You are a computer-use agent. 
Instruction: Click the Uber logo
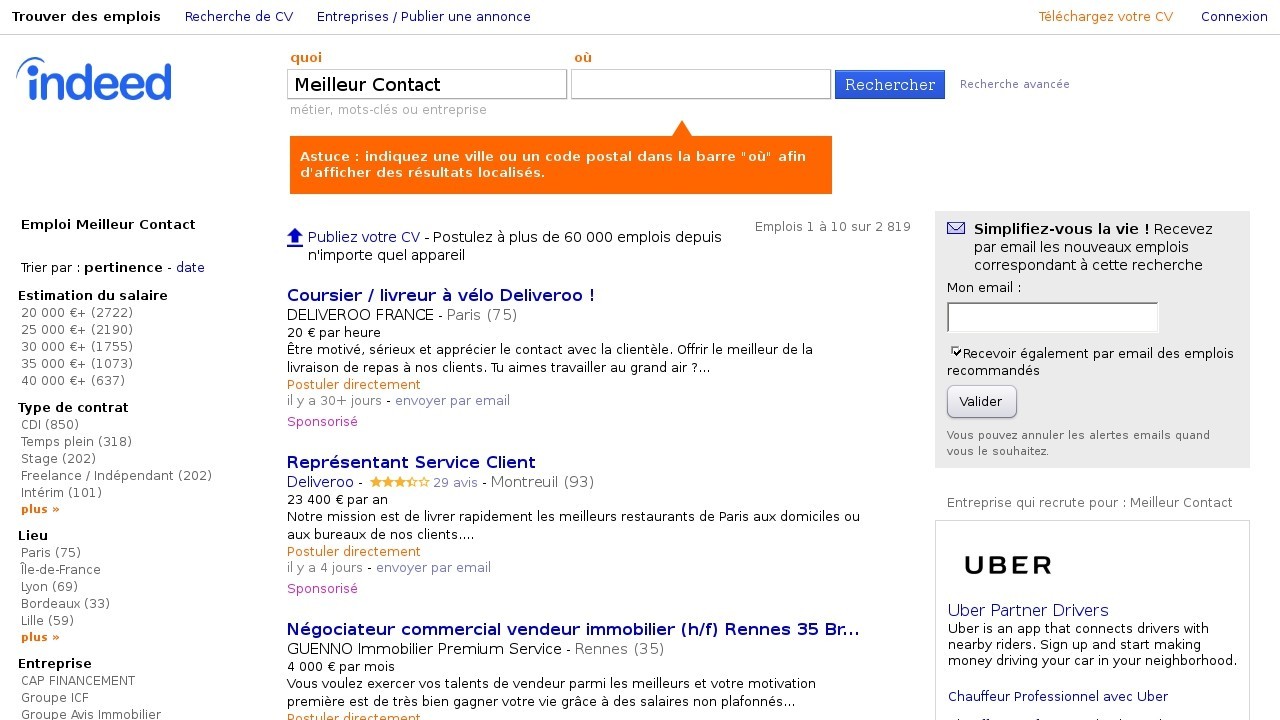click(1008, 566)
